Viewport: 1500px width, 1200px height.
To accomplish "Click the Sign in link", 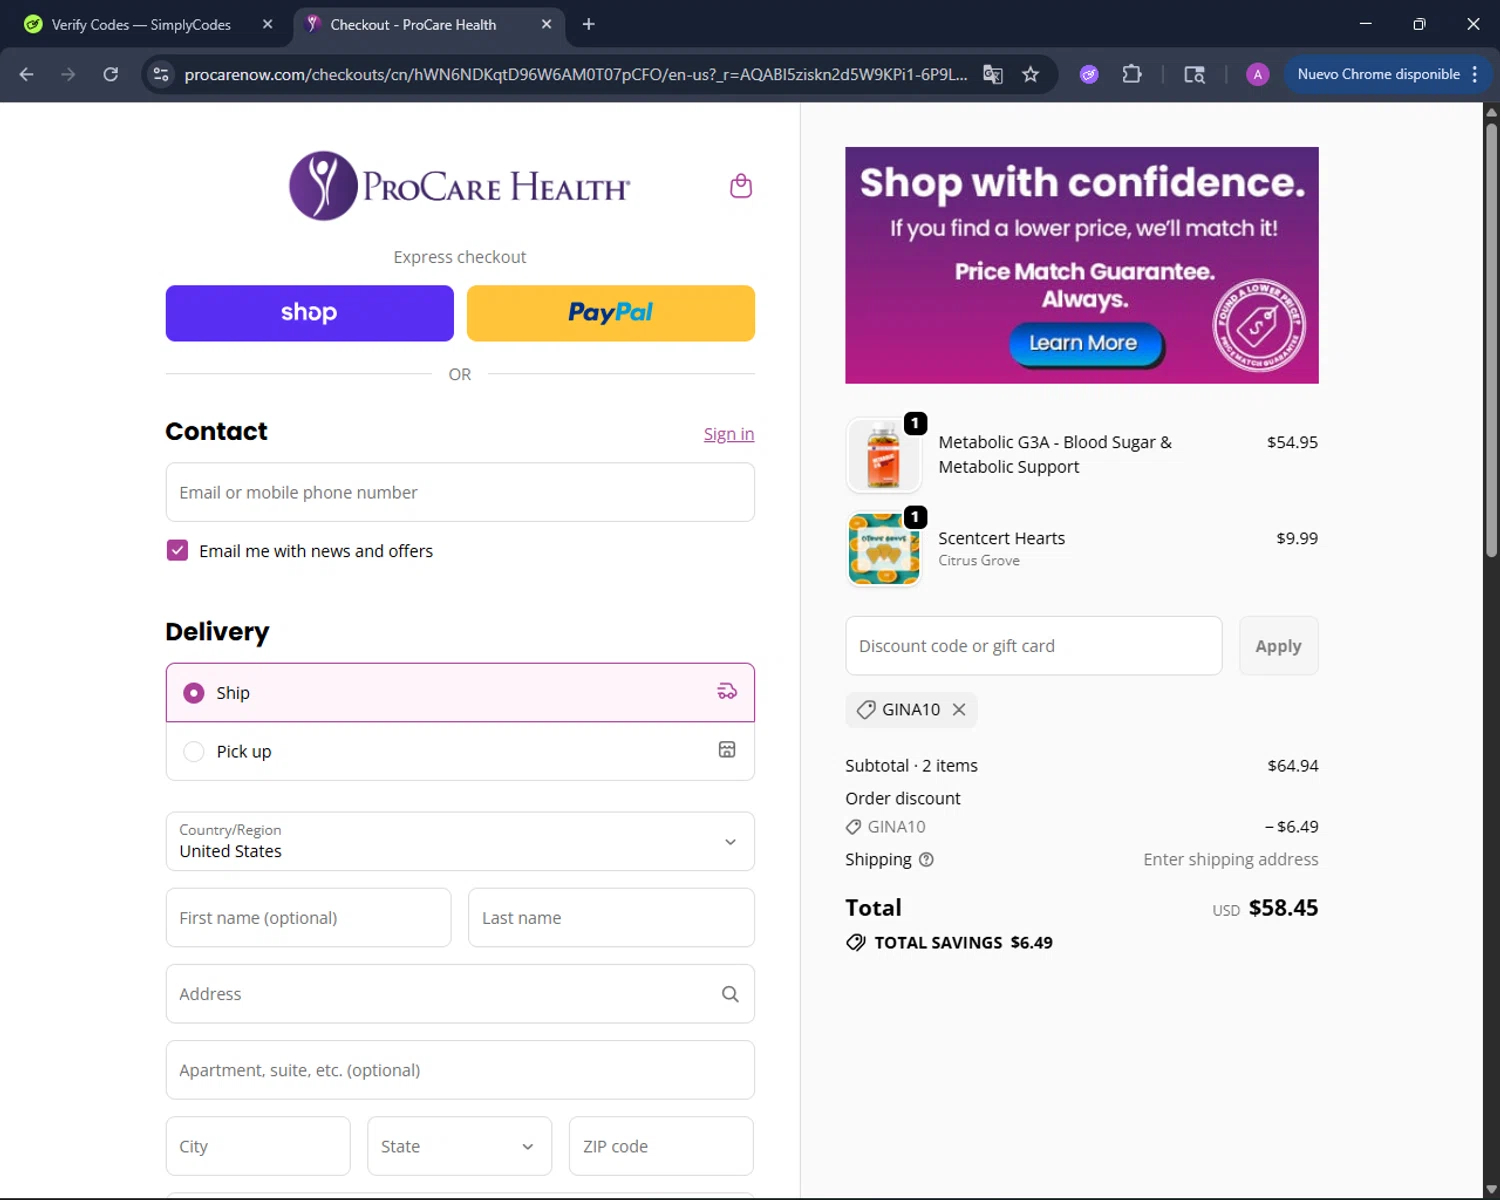I will [x=729, y=434].
